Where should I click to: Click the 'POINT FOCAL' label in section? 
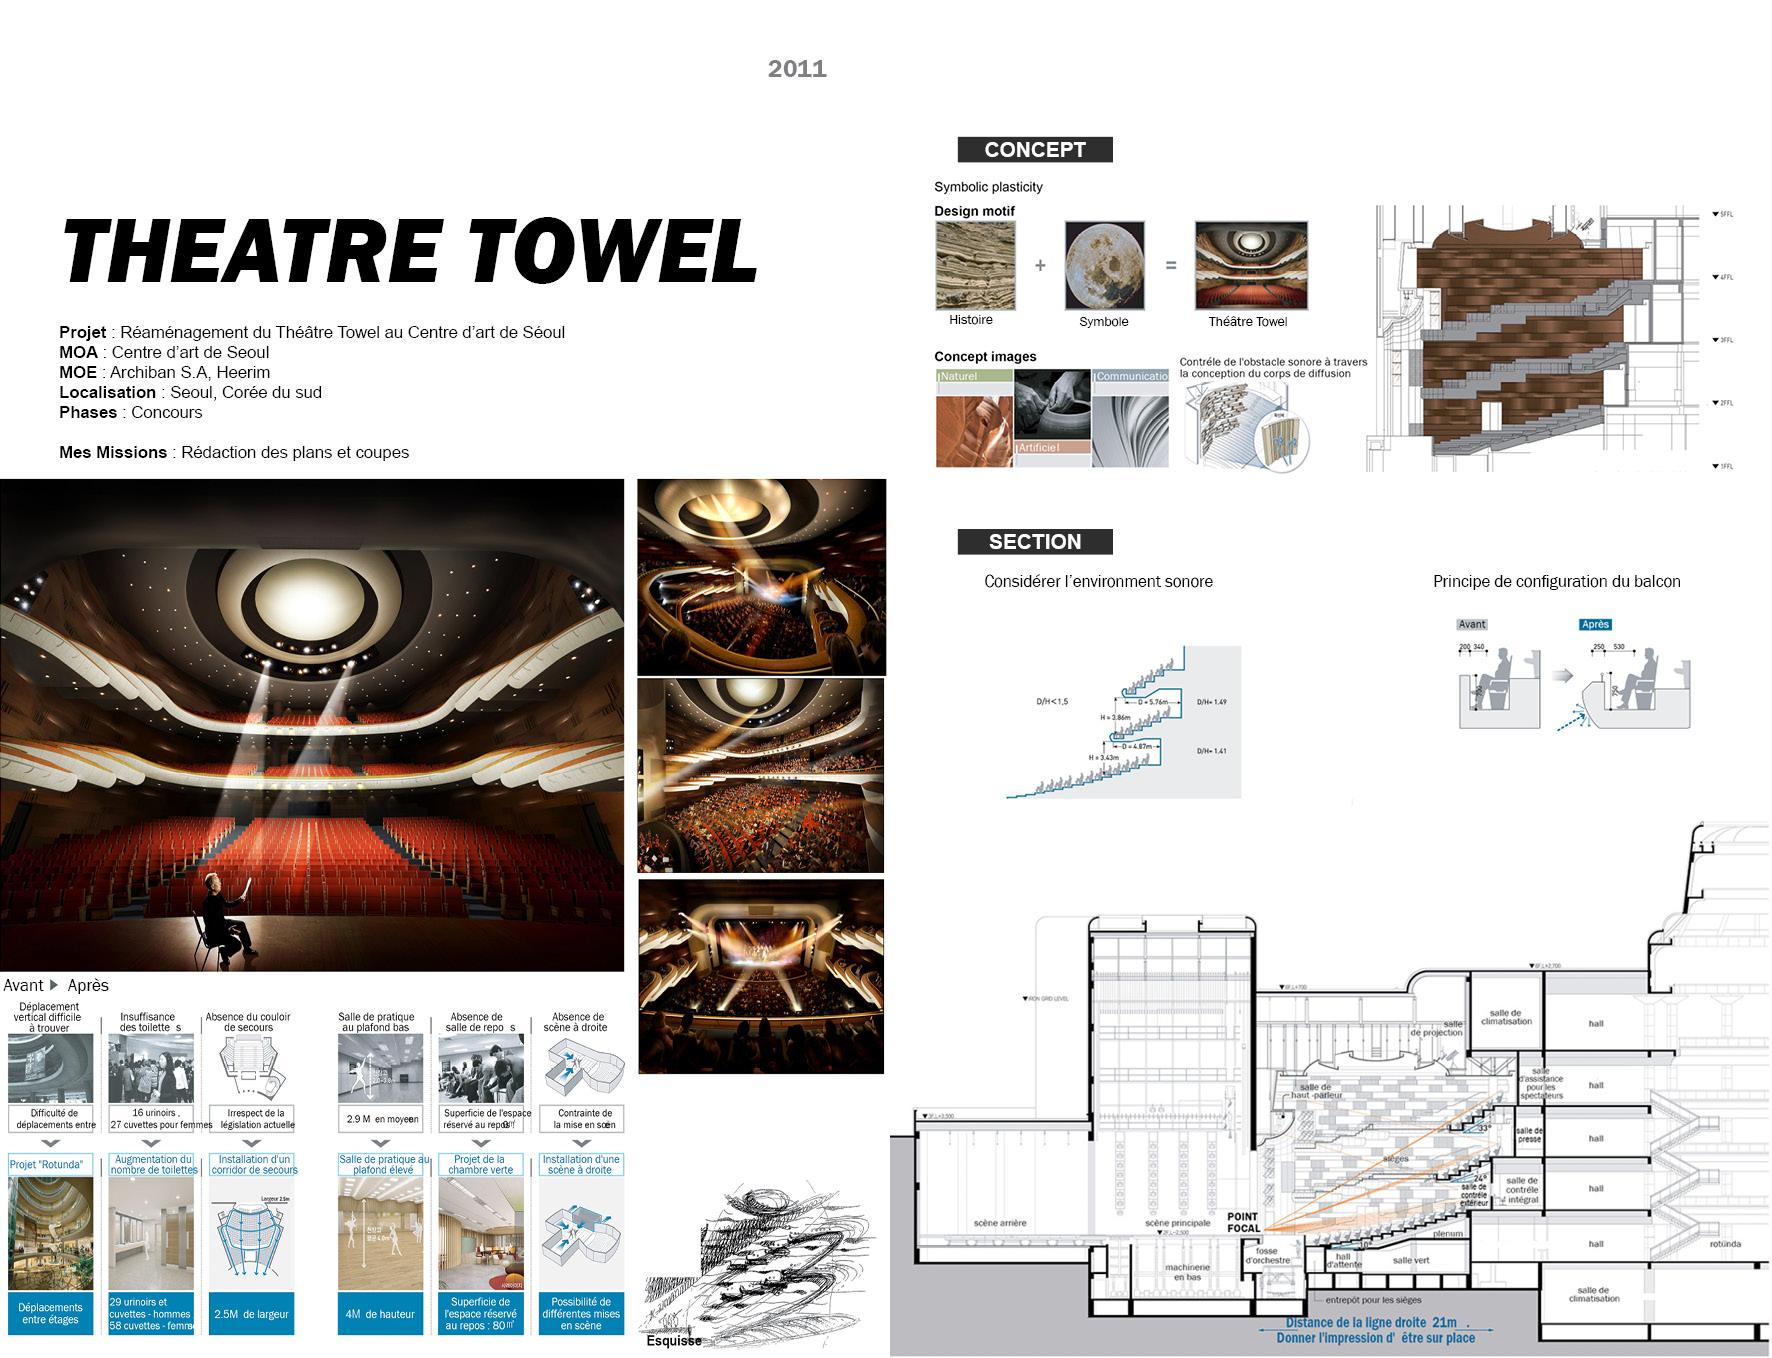point(1244,1222)
